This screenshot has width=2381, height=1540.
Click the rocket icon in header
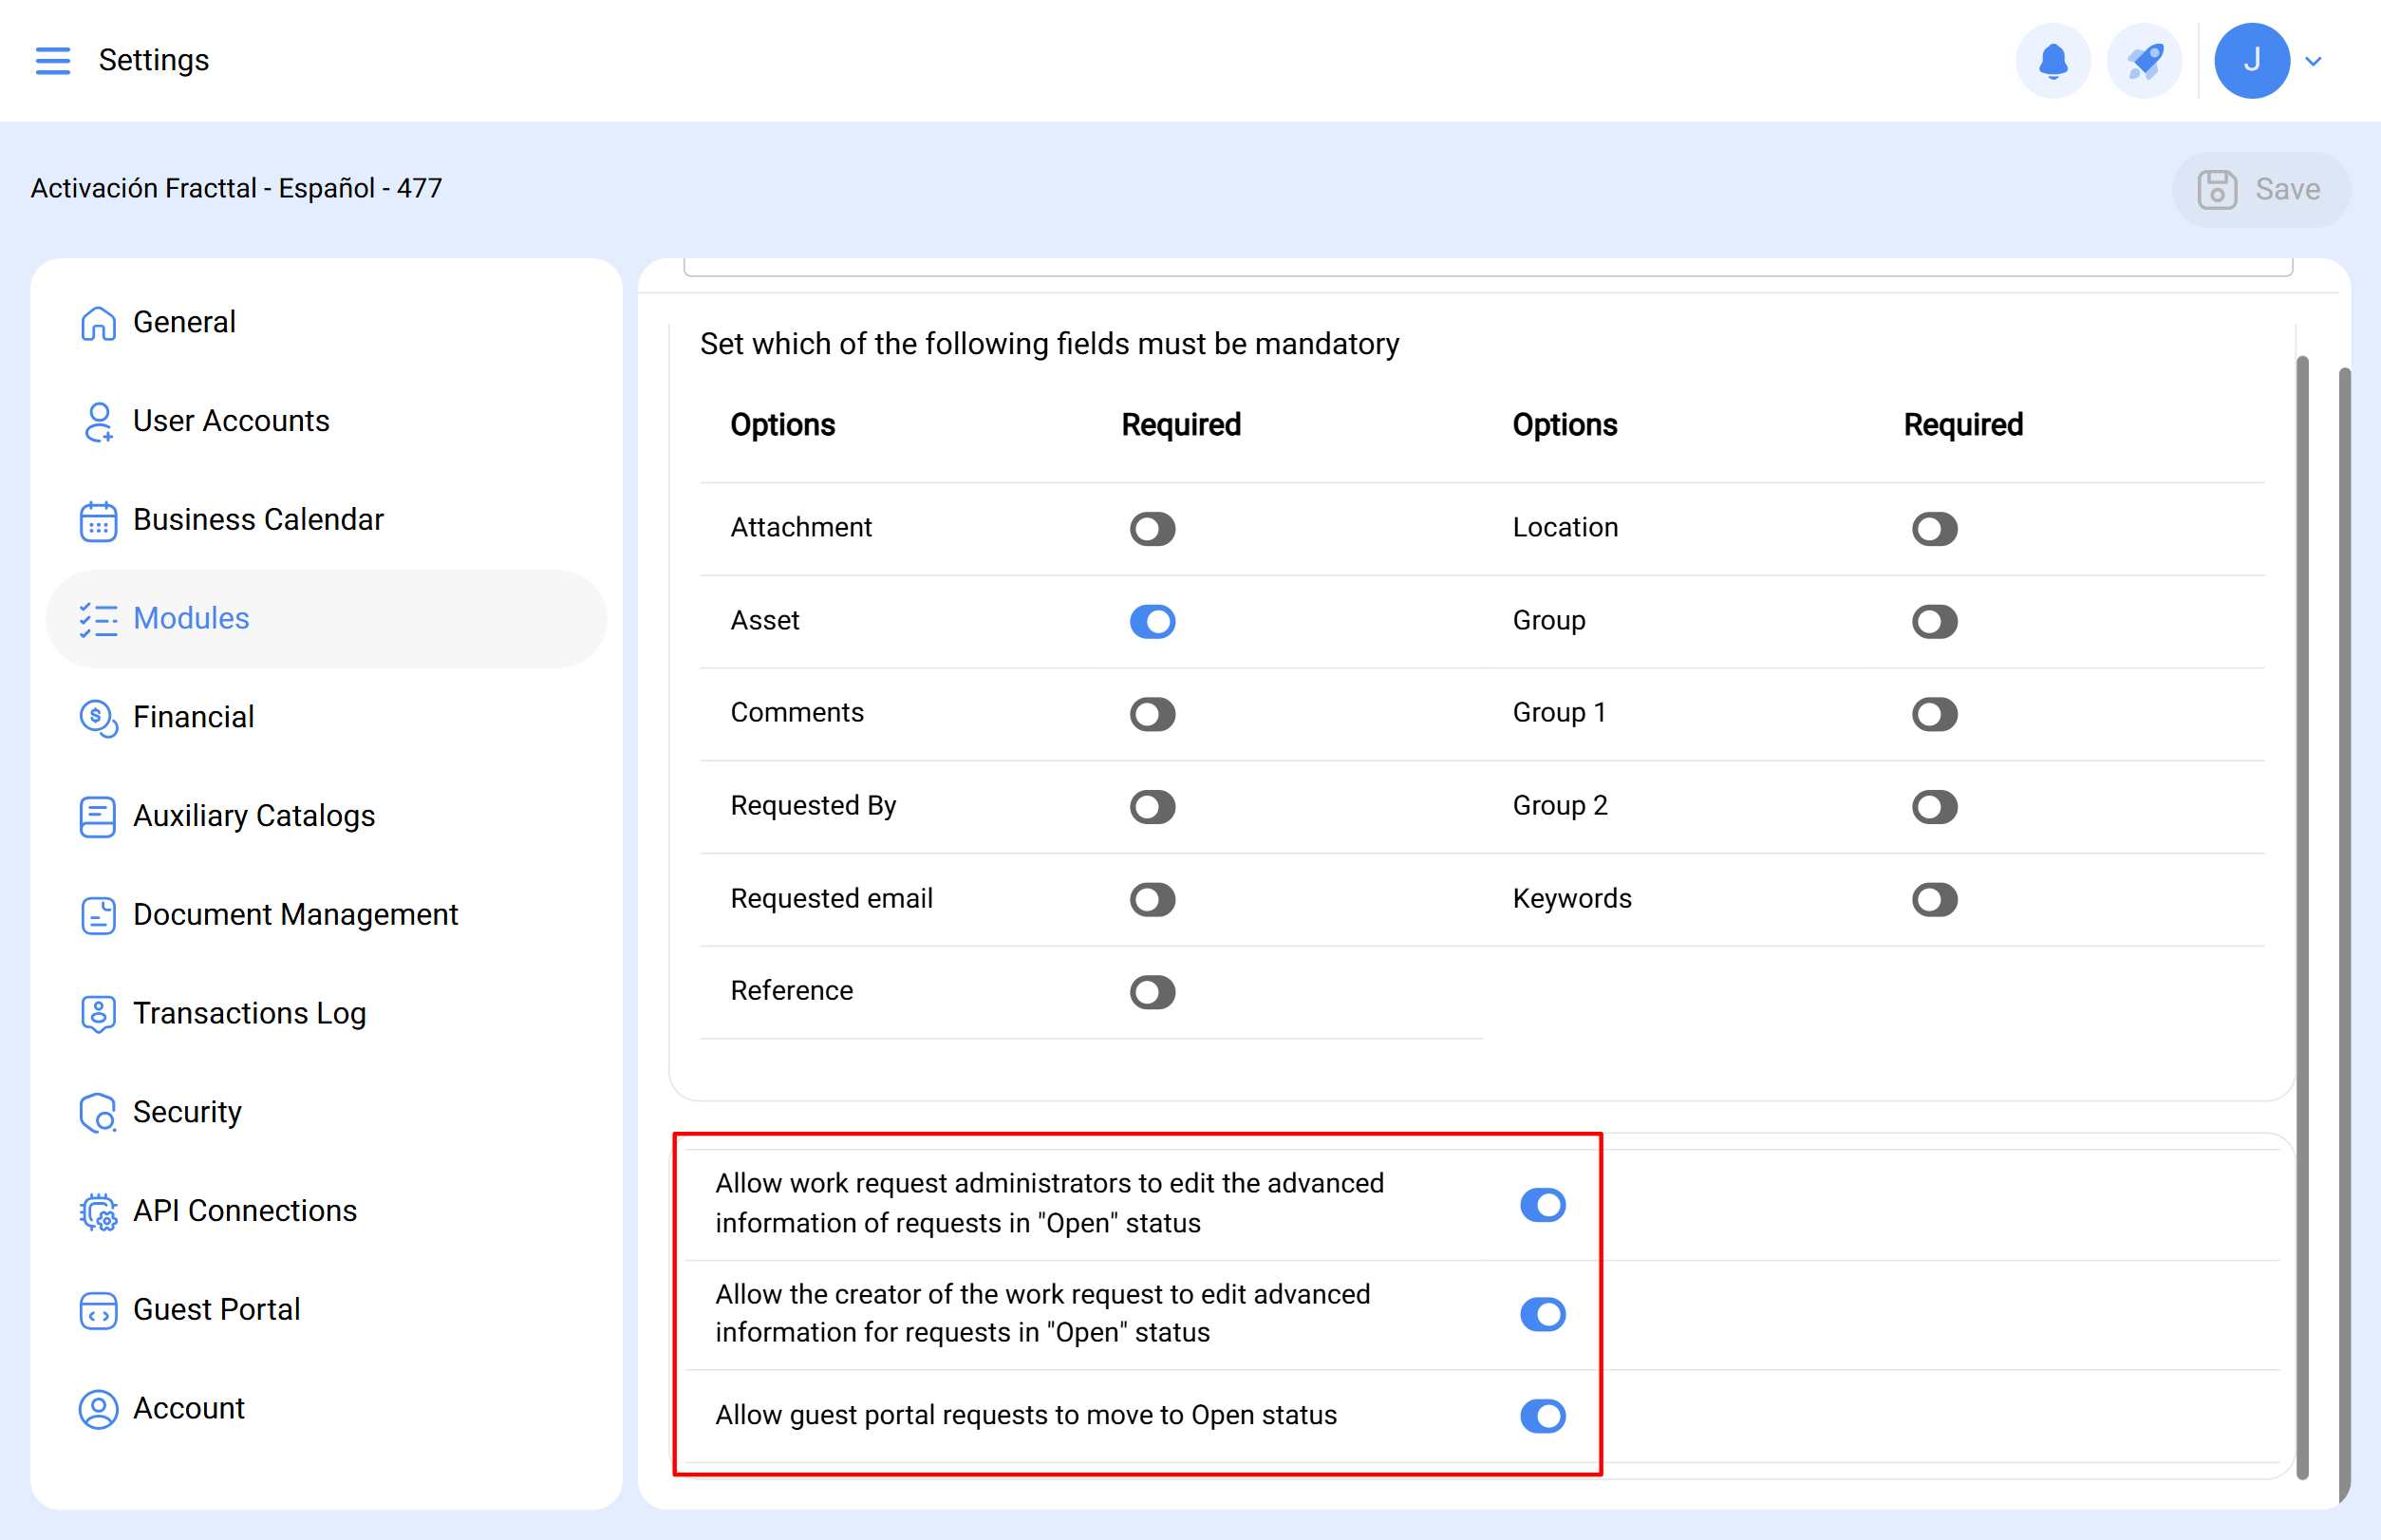click(2144, 61)
